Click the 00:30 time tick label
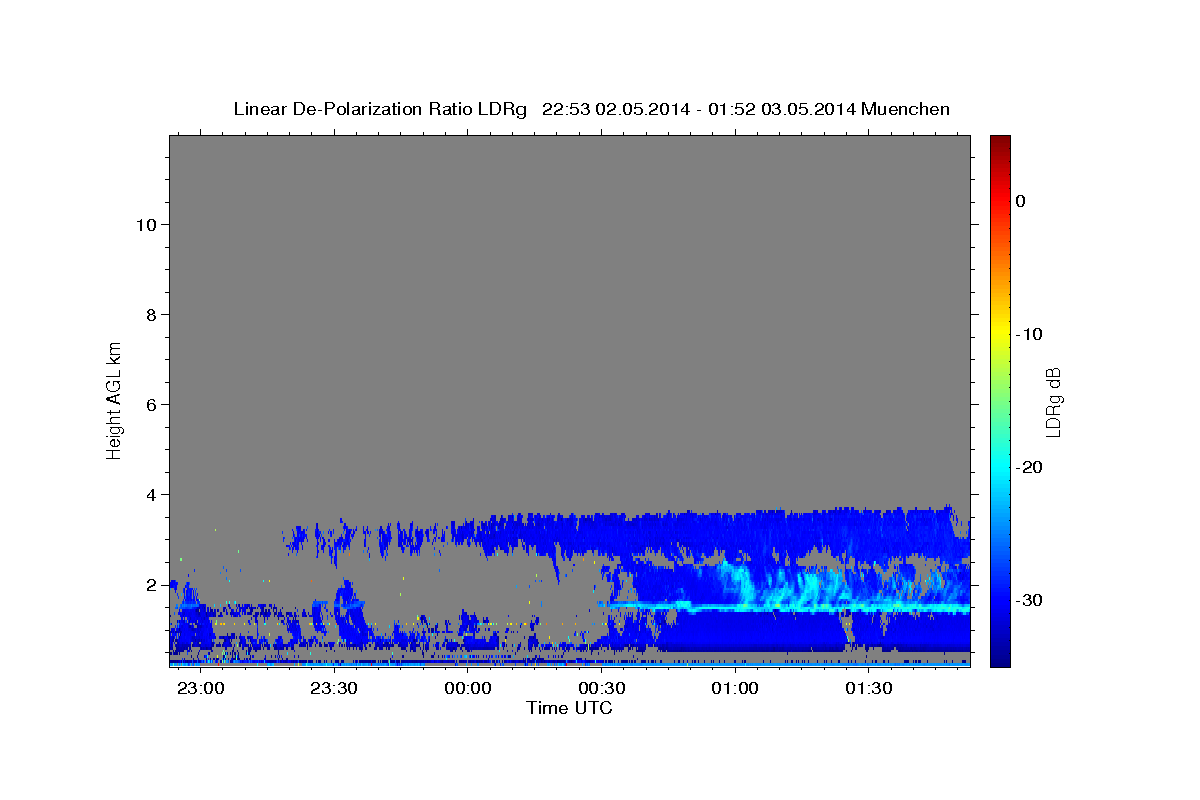Screen dimensions: 1200x800 tap(601, 688)
